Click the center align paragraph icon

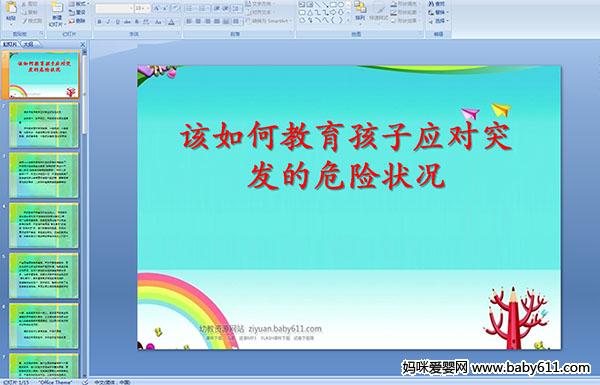tap(198, 22)
